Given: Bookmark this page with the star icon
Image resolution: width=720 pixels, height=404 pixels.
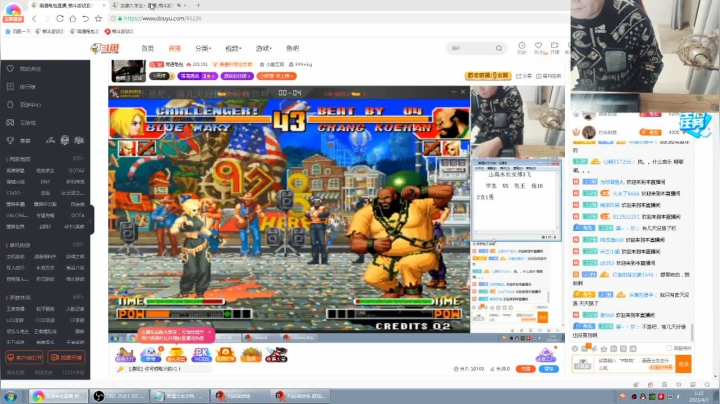Looking at the screenshot, I should 98,18.
